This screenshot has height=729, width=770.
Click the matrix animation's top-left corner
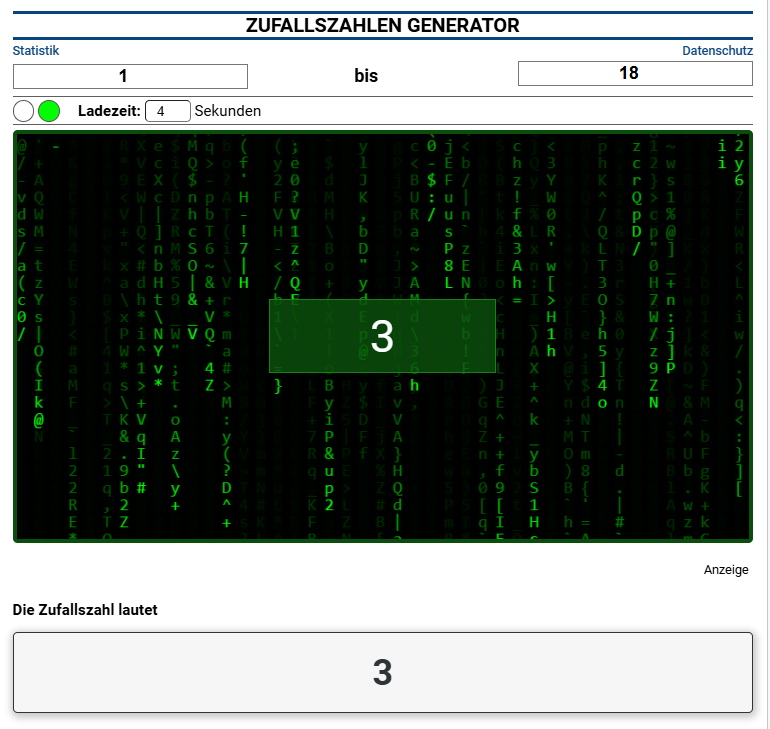click(x=20, y=137)
